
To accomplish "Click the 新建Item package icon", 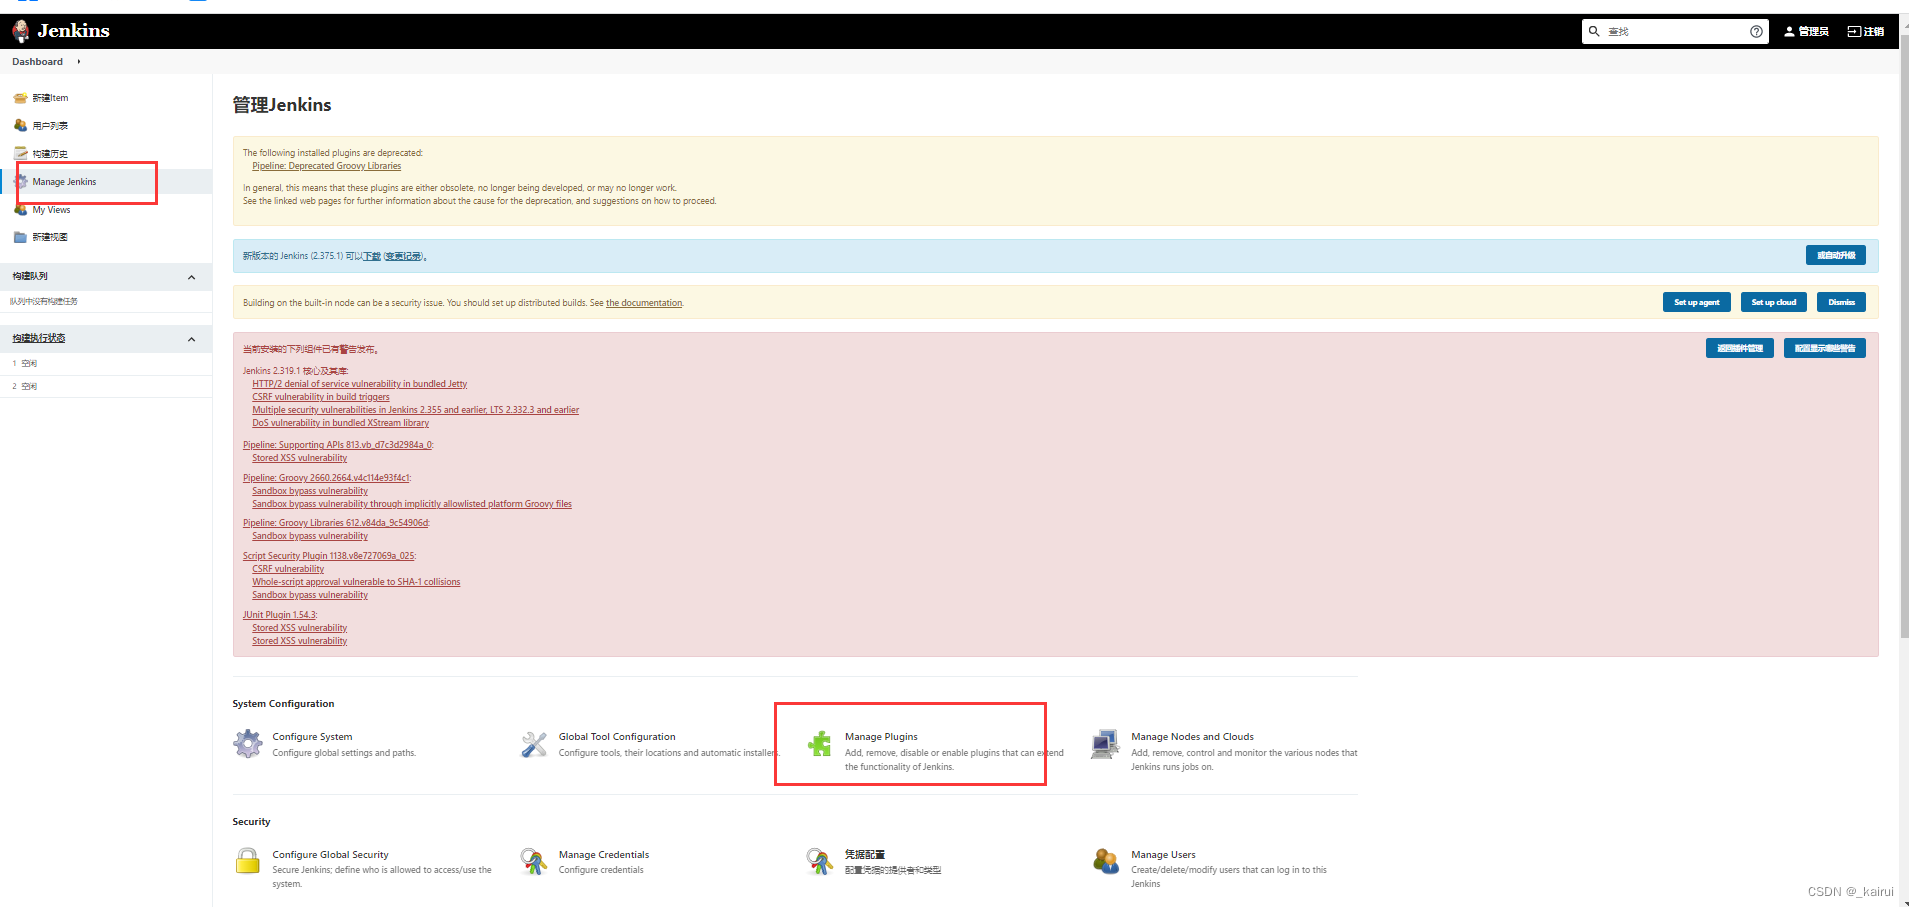I will tap(20, 98).
